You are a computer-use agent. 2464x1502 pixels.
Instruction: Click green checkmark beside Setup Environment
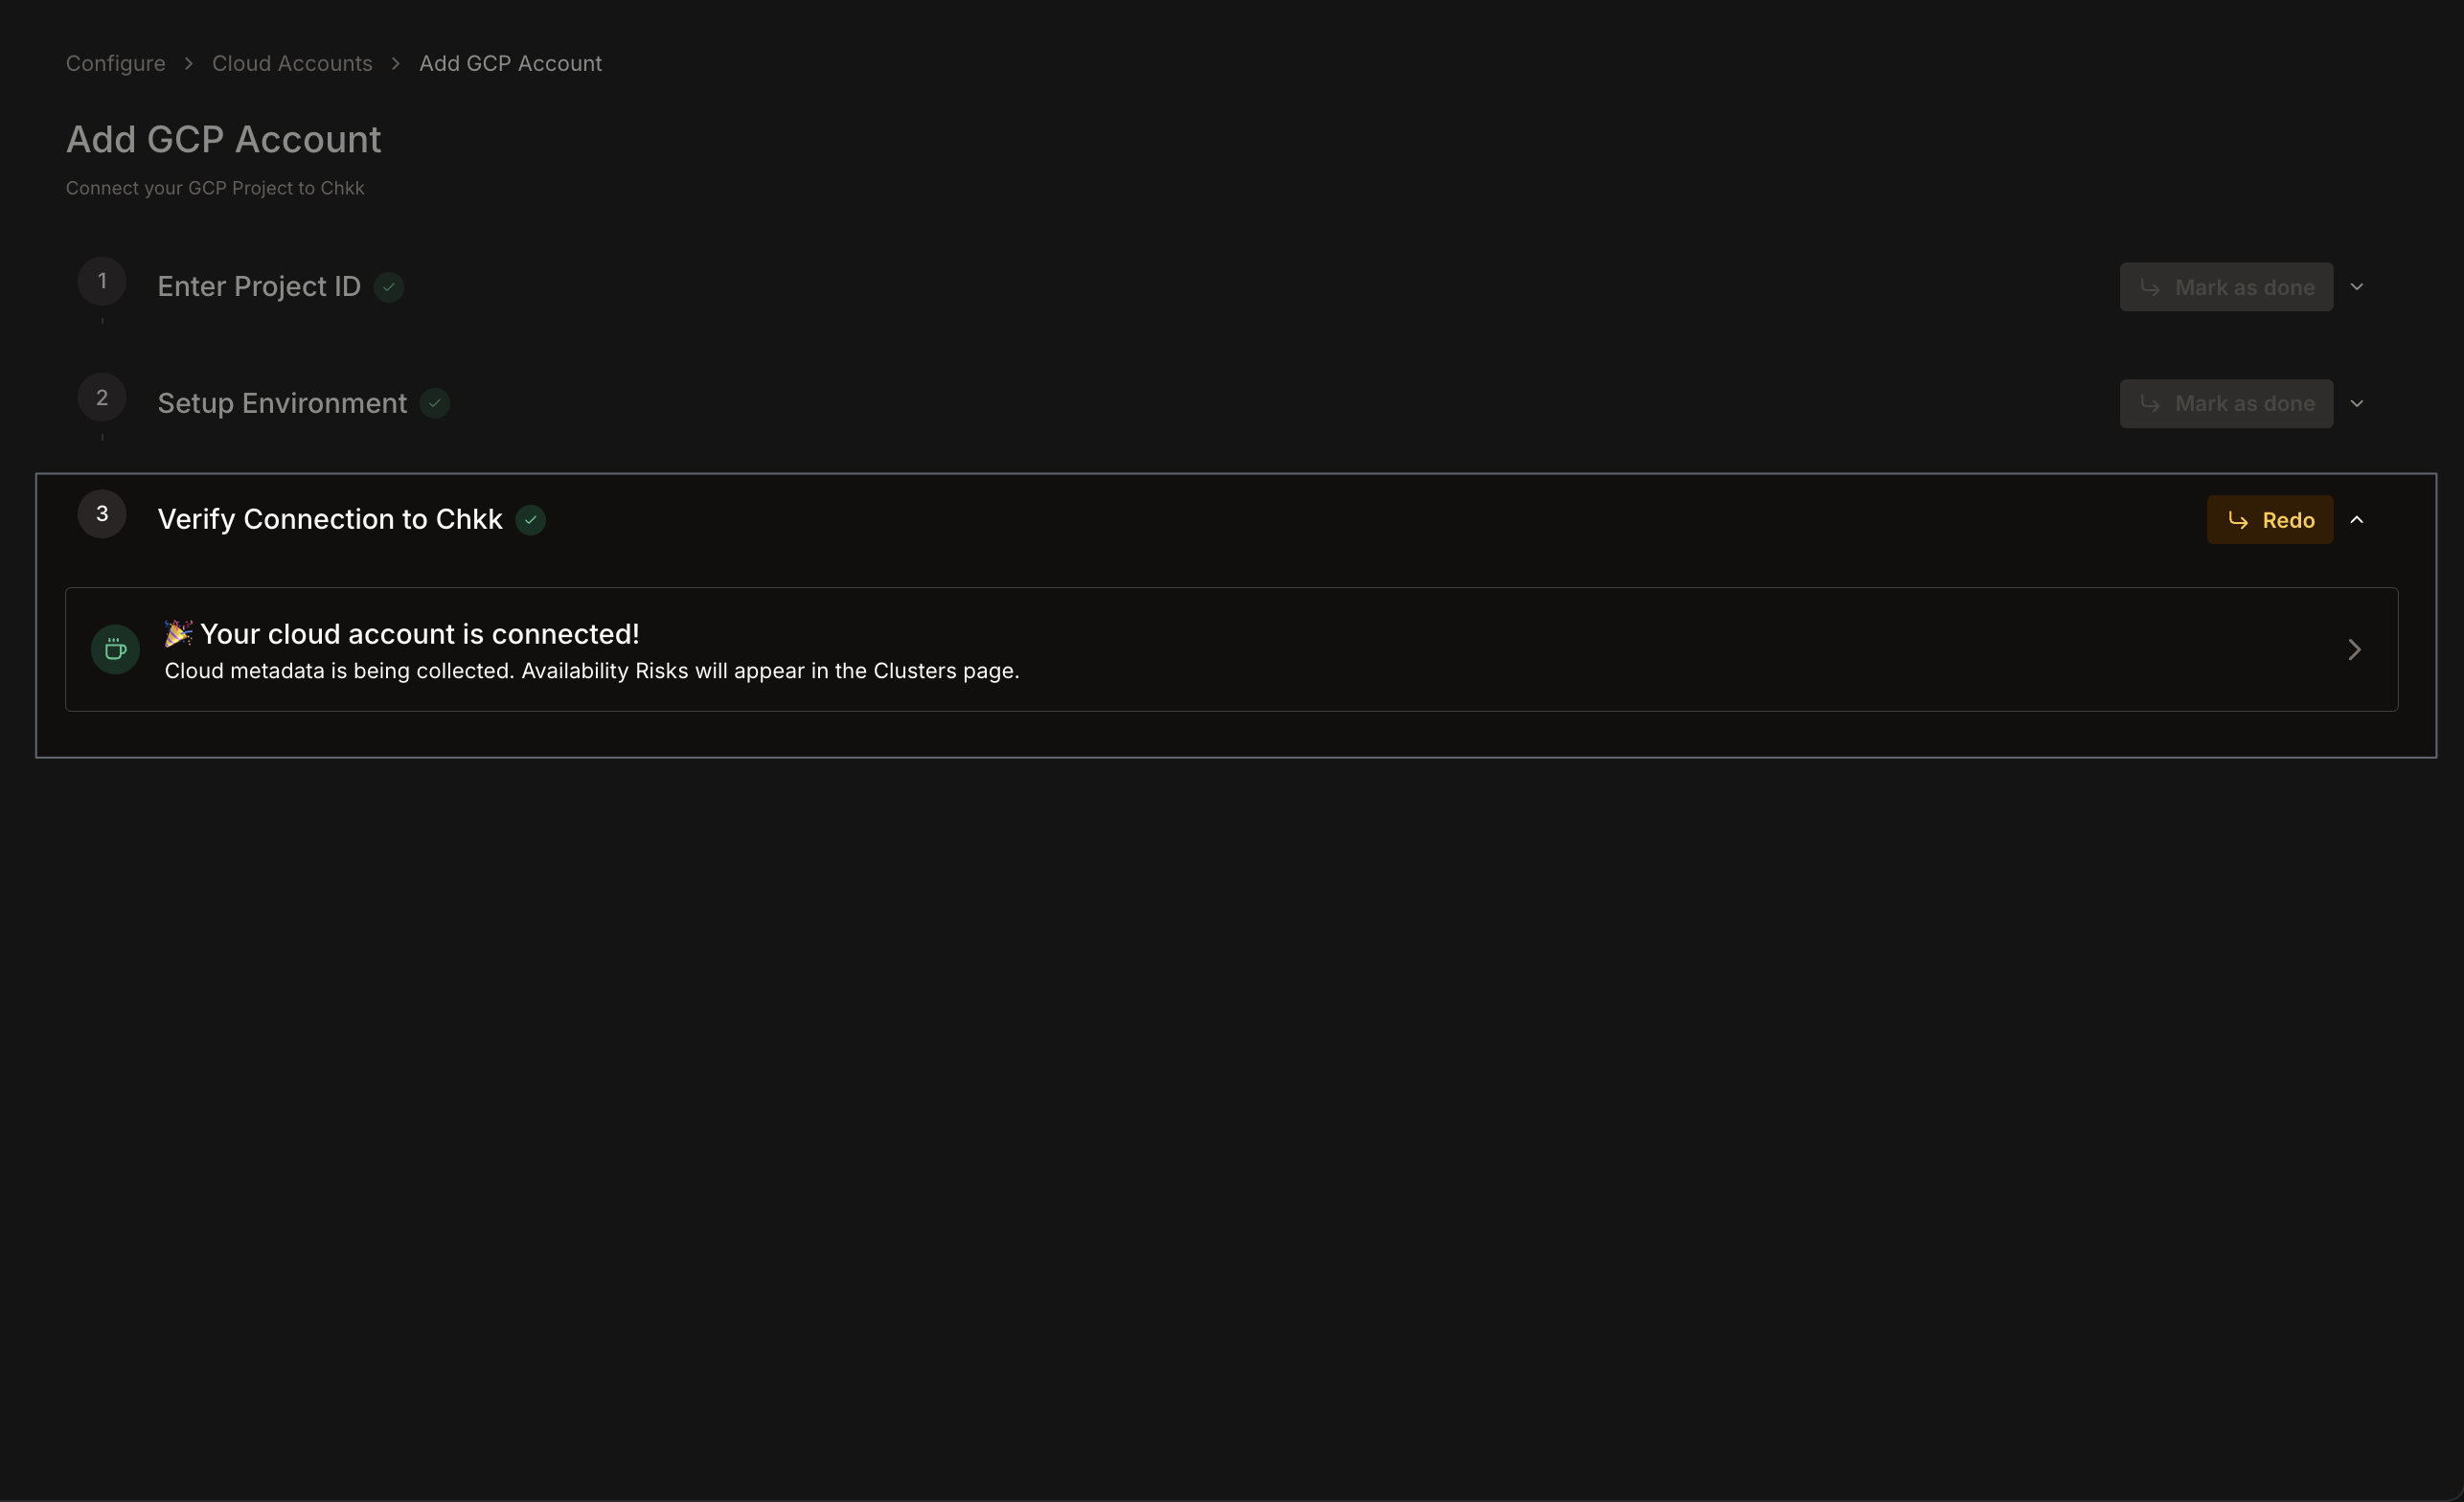tap(434, 403)
